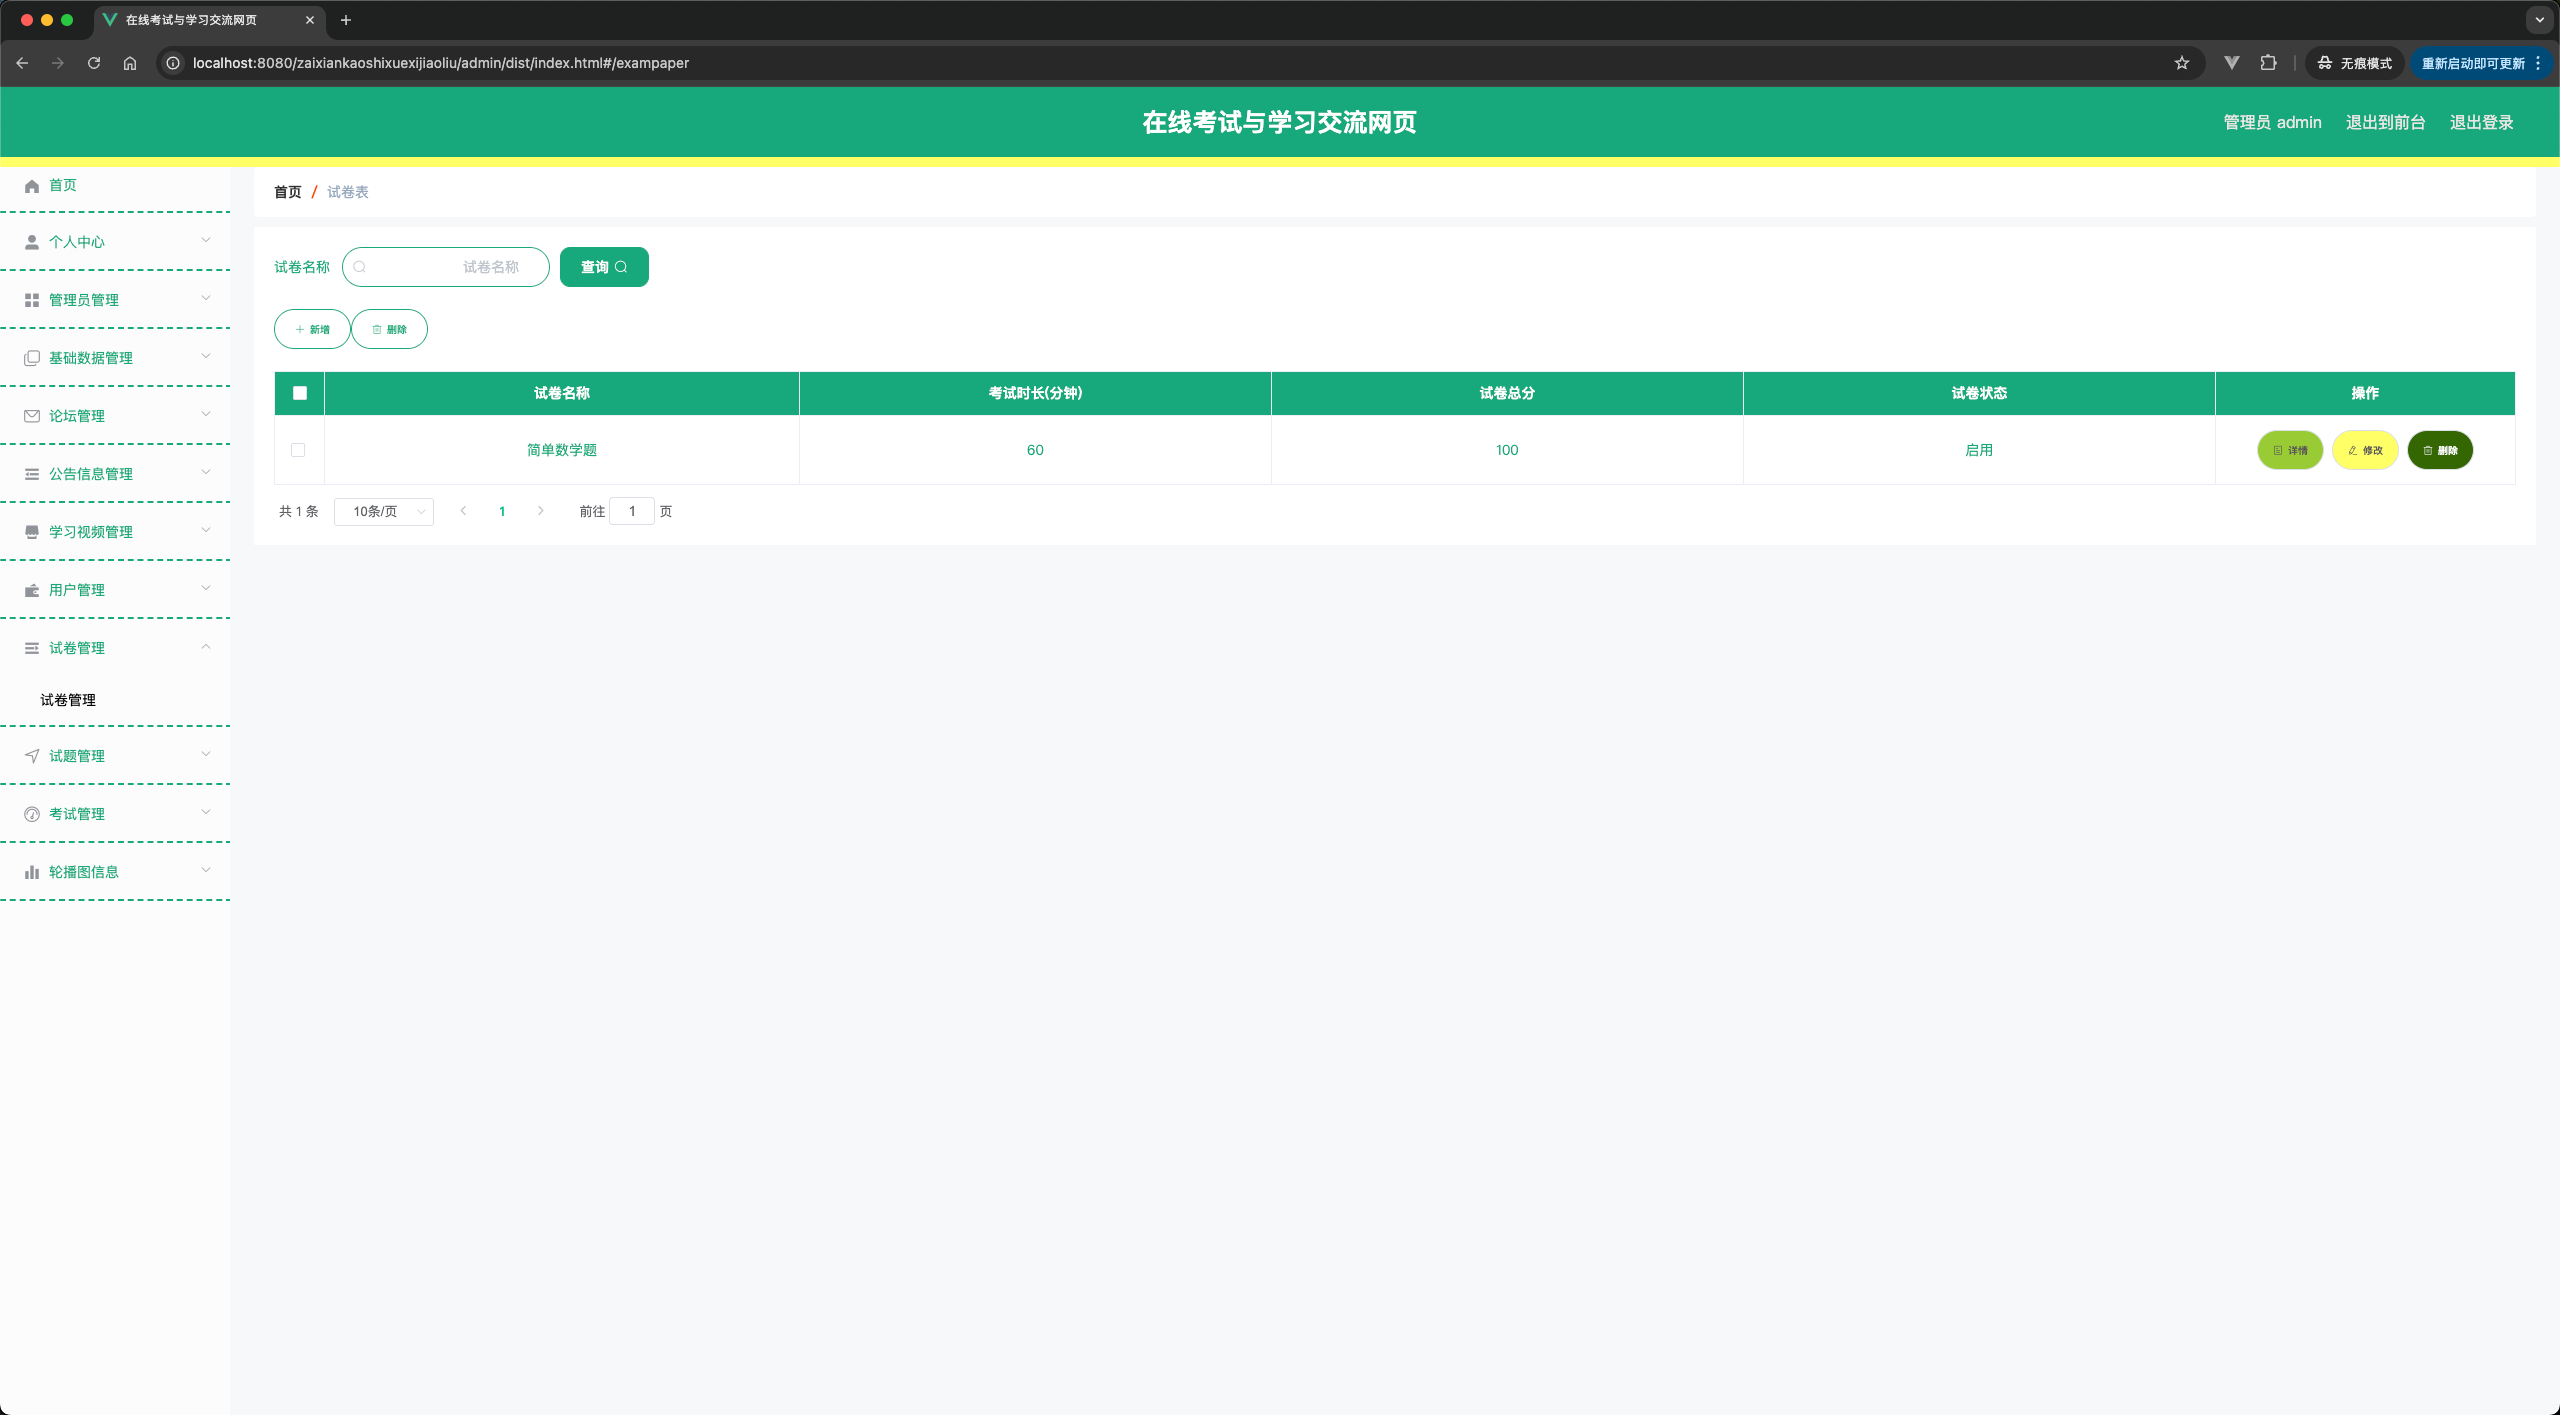
Task: Open the Vue devtools extension icon
Action: [2232, 63]
